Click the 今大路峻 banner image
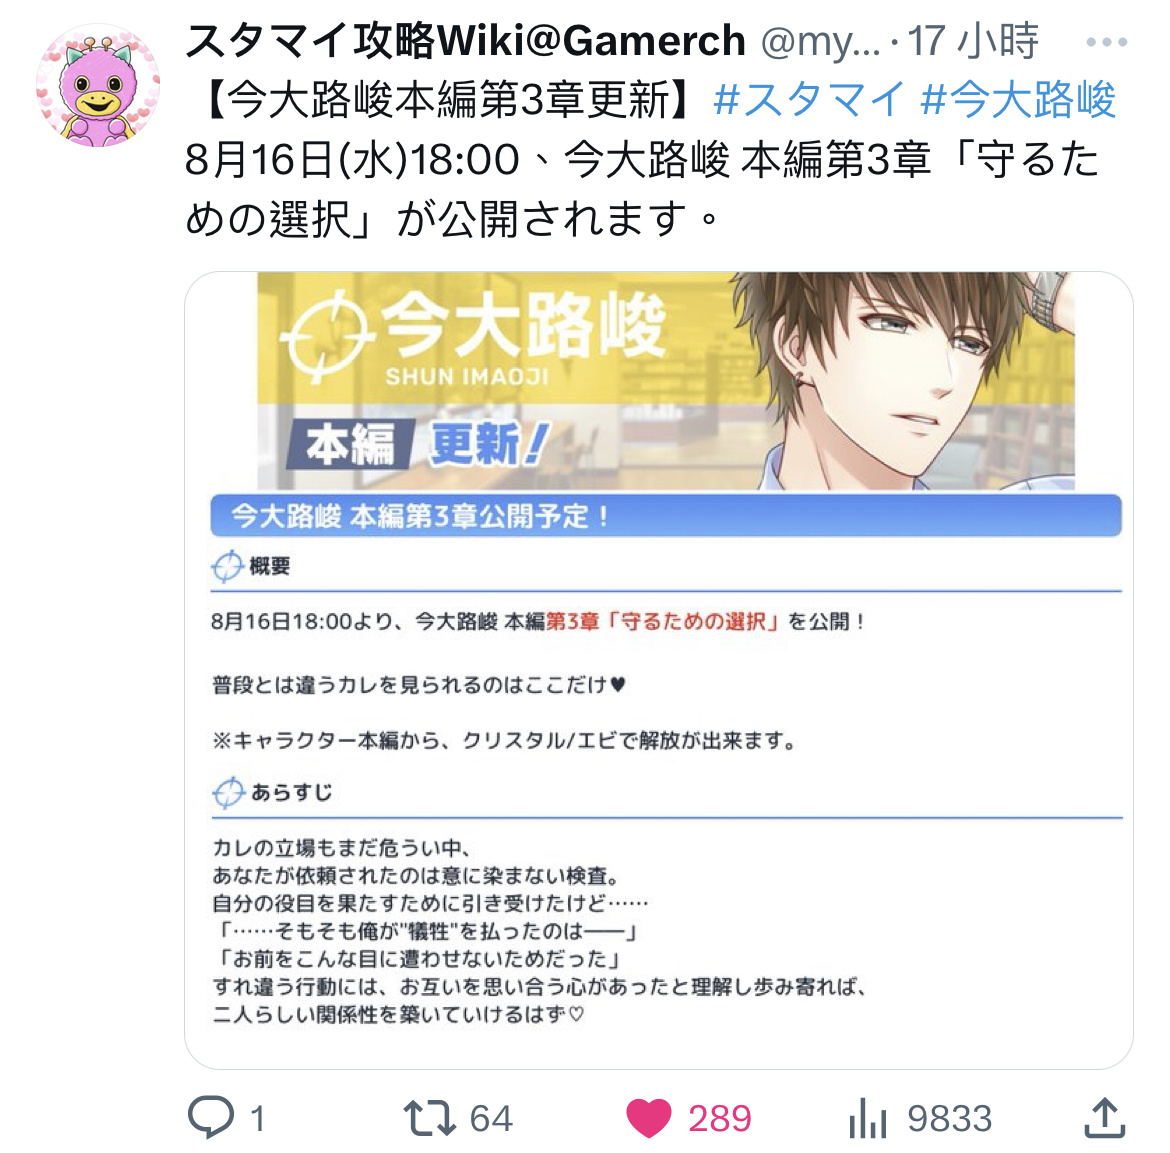Image resolution: width=1170 pixels, height=1153 pixels. pyautogui.click(x=666, y=381)
